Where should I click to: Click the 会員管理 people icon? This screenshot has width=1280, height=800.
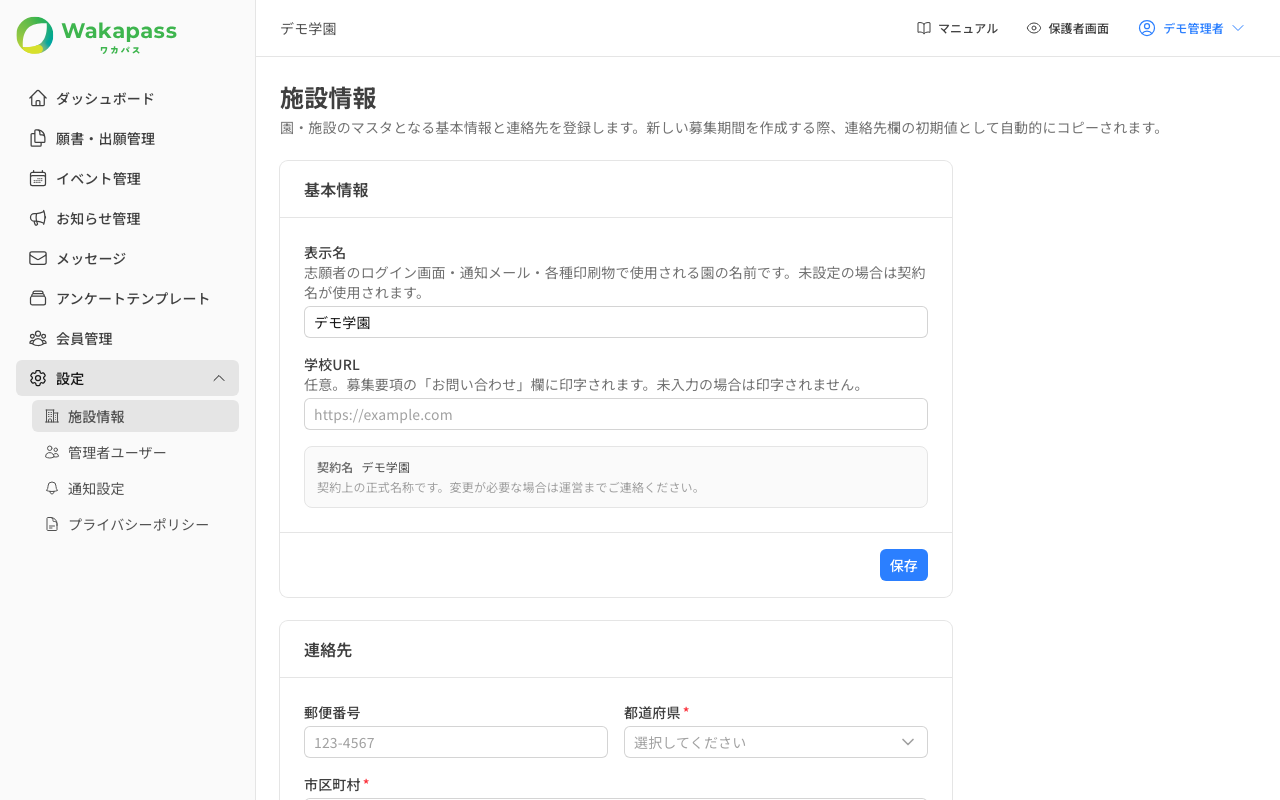38,338
